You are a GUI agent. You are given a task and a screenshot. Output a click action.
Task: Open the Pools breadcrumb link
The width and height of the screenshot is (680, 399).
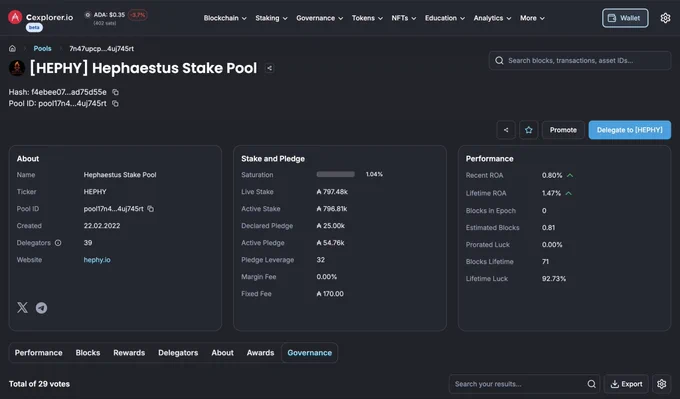42,49
